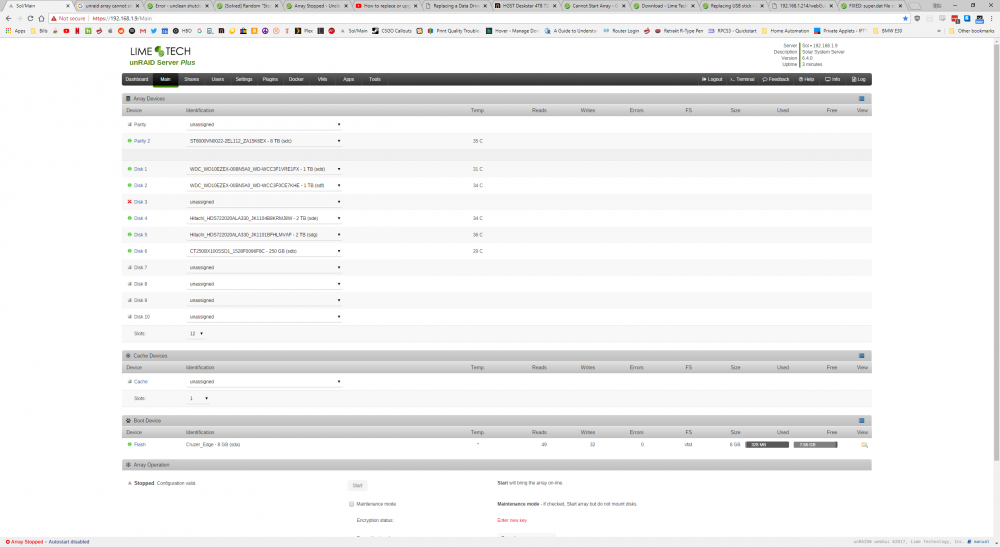Toggle Array Devices section view icon

(x=862, y=99)
